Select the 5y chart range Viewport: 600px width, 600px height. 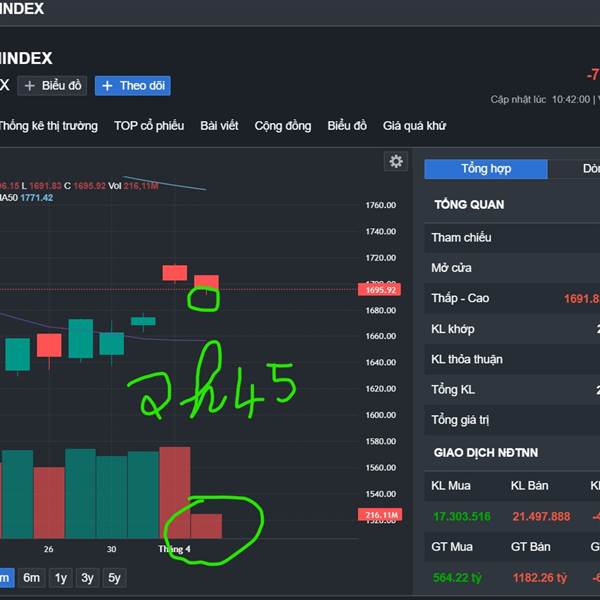[114, 577]
